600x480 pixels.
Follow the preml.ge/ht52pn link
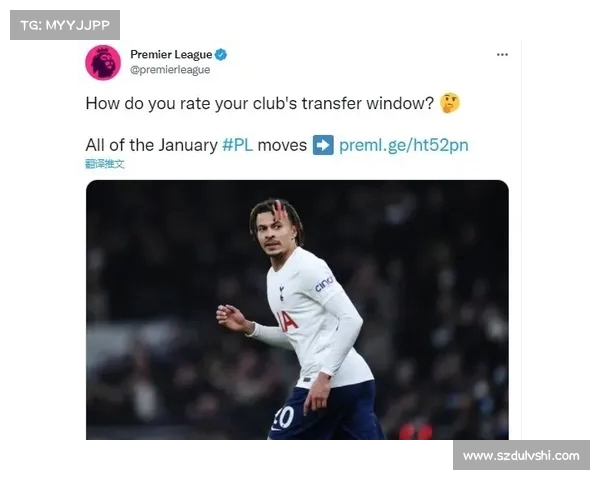[x=404, y=145]
